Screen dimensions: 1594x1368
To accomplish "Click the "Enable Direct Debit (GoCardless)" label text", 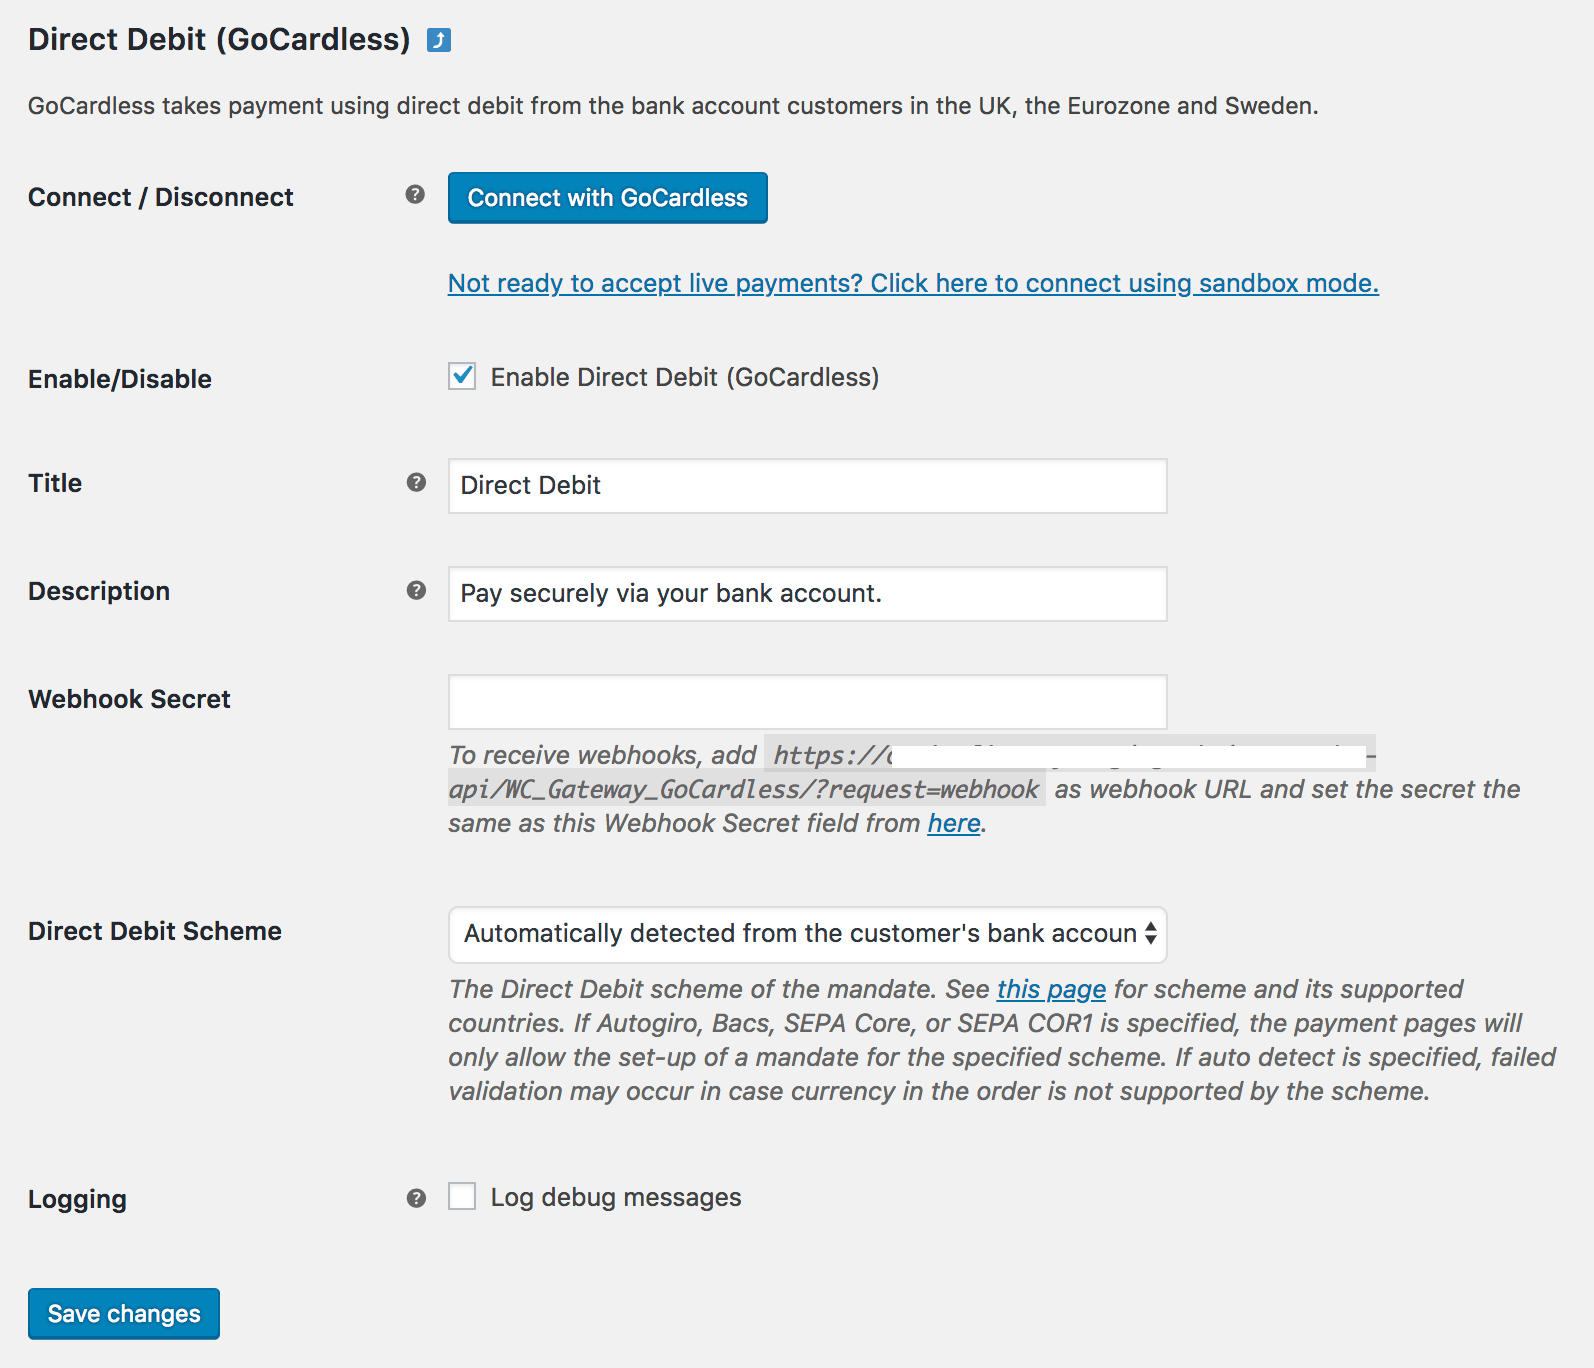I will (685, 378).
